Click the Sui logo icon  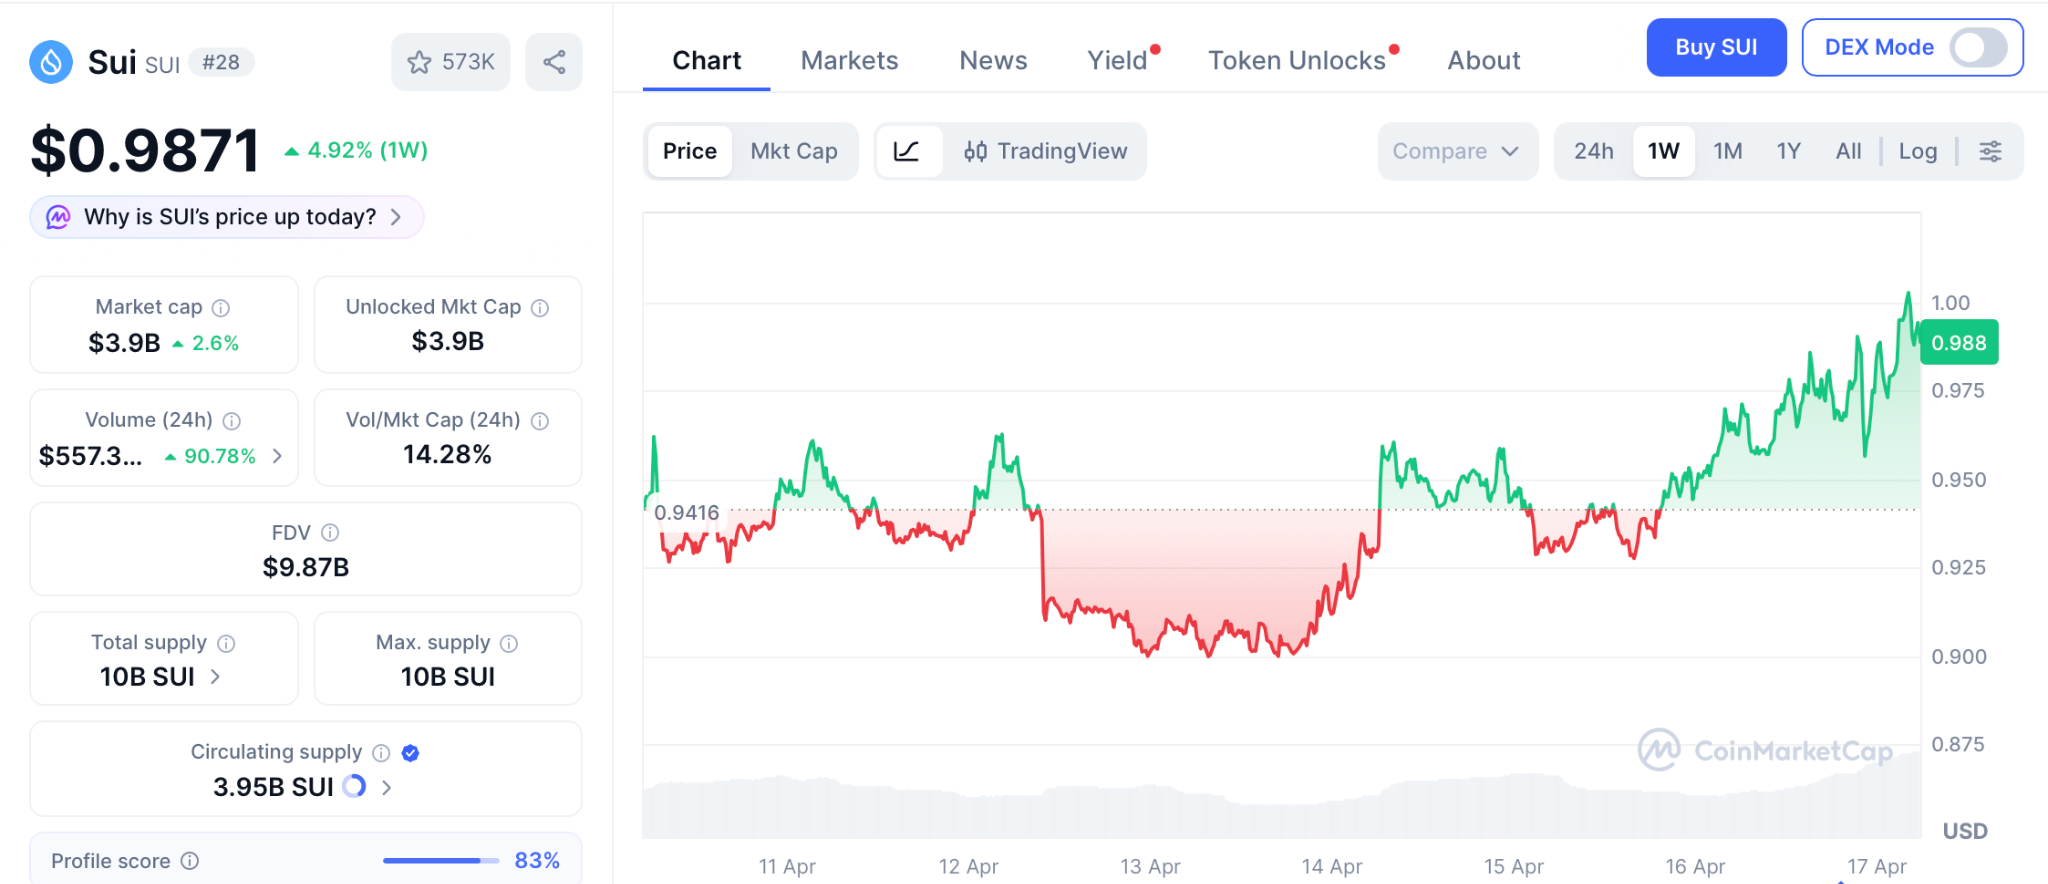click(51, 62)
